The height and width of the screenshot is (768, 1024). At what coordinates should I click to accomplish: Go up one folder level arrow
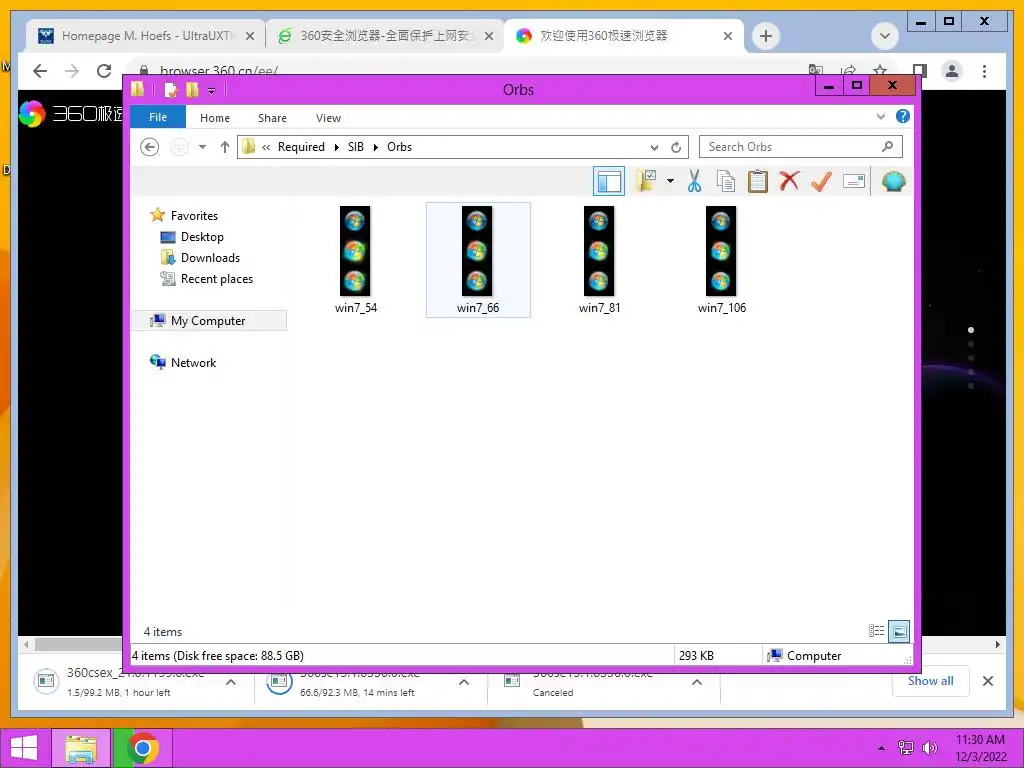pos(225,147)
